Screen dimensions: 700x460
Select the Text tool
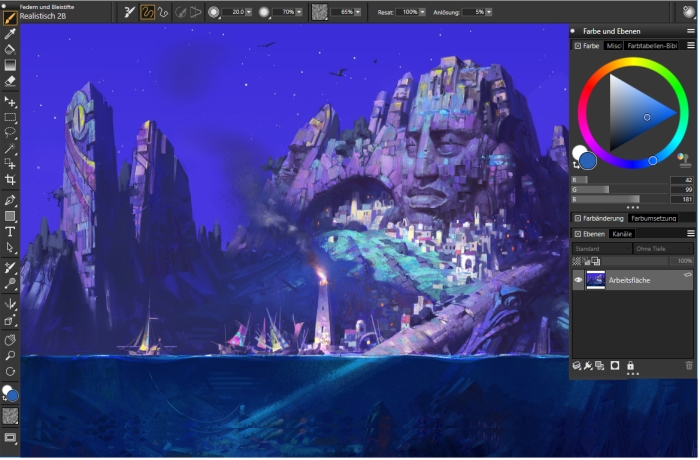[10, 231]
